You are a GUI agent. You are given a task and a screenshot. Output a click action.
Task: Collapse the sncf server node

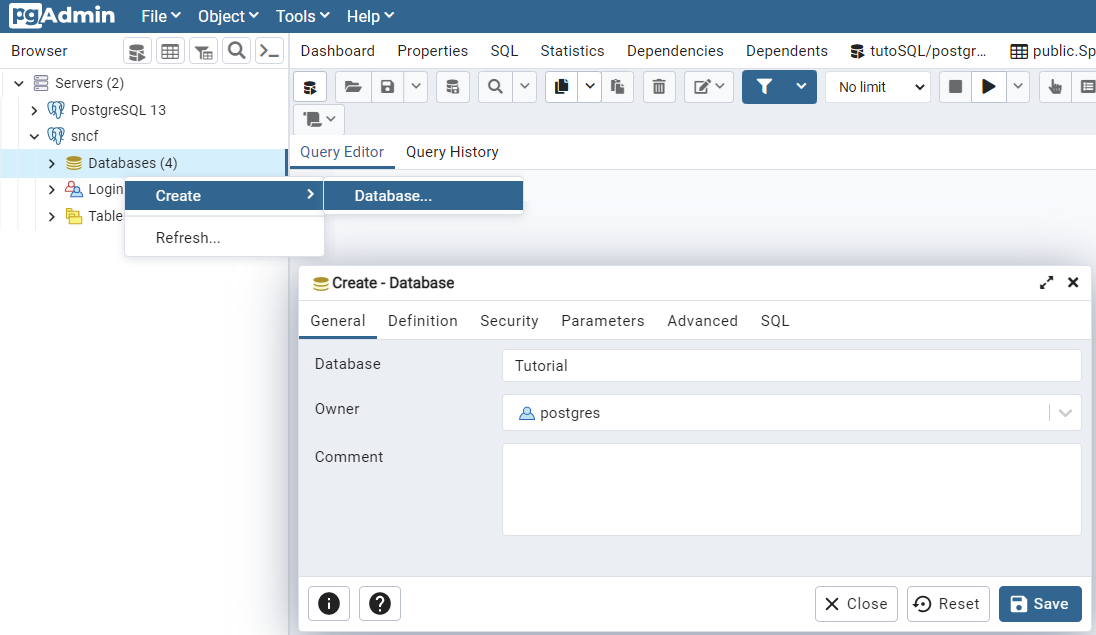(34, 136)
